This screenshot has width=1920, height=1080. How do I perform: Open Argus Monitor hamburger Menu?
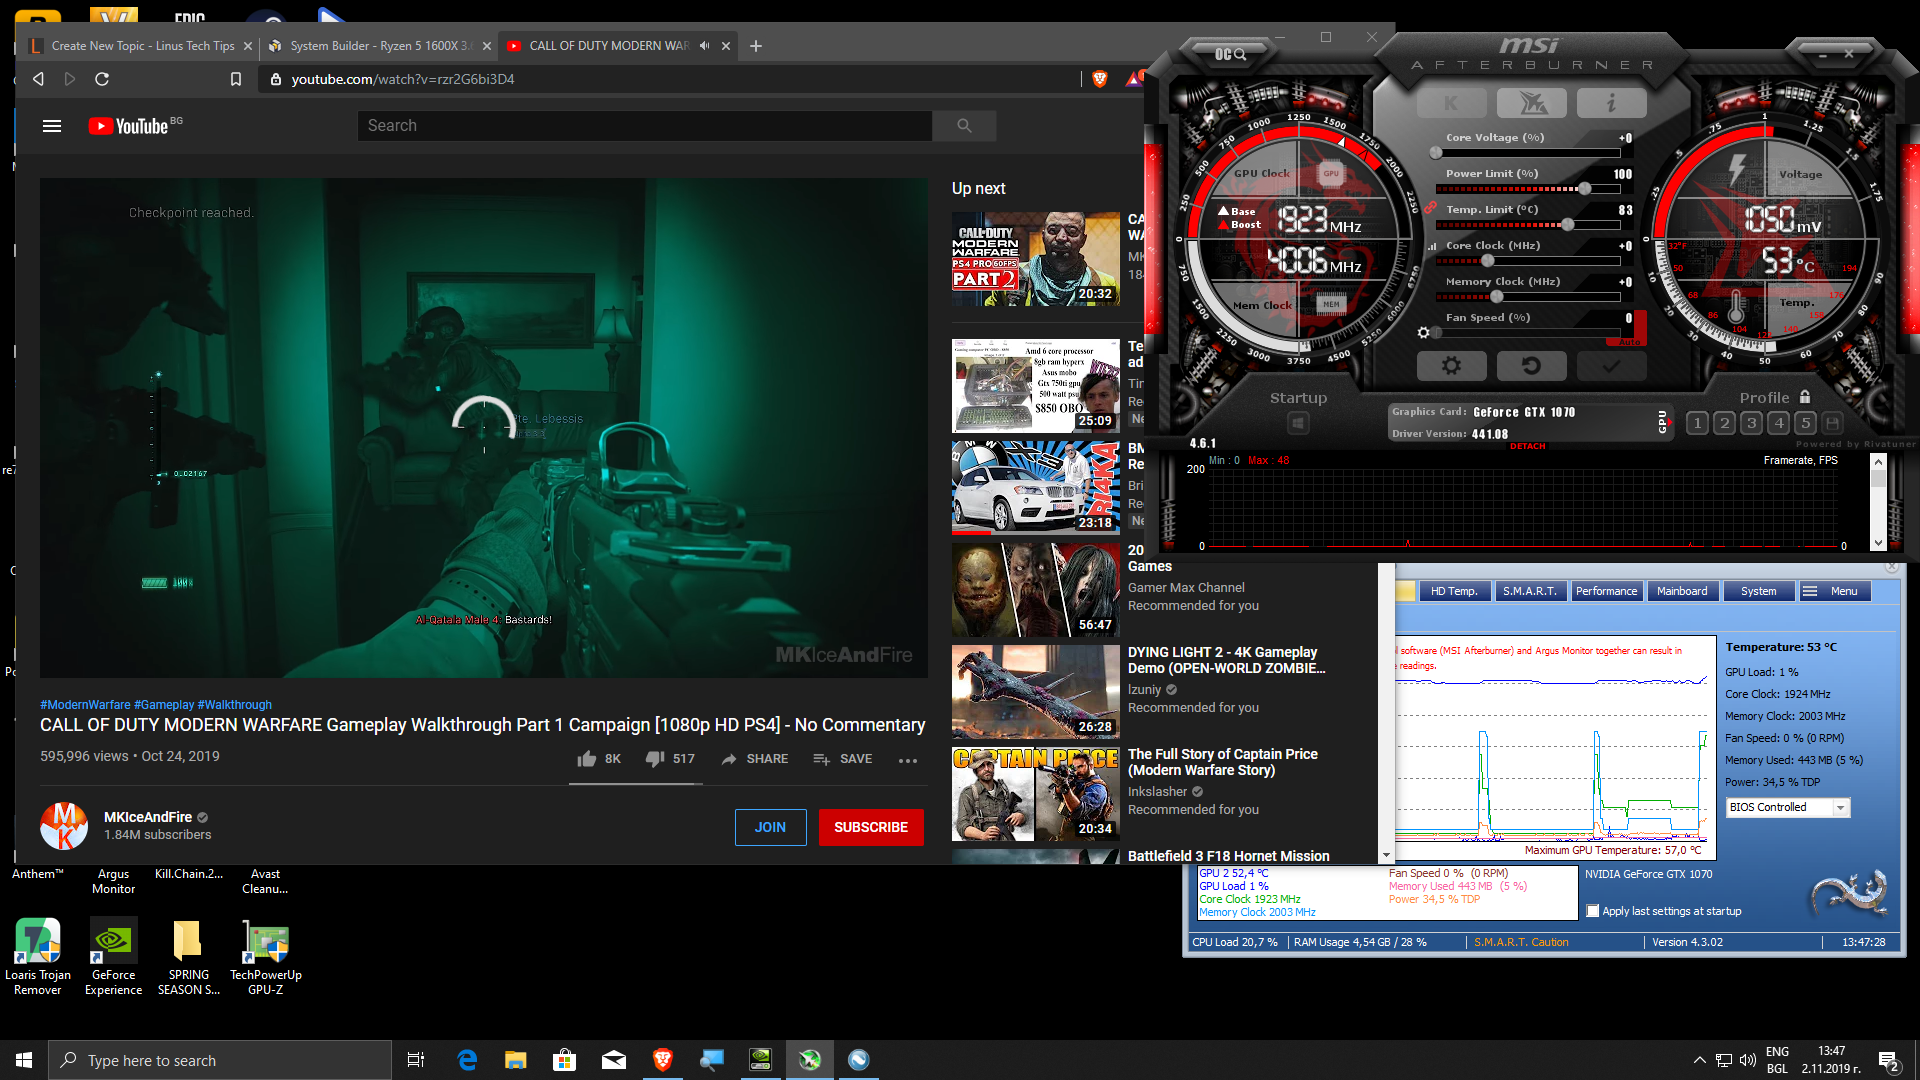pyautogui.click(x=1834, y=591)
